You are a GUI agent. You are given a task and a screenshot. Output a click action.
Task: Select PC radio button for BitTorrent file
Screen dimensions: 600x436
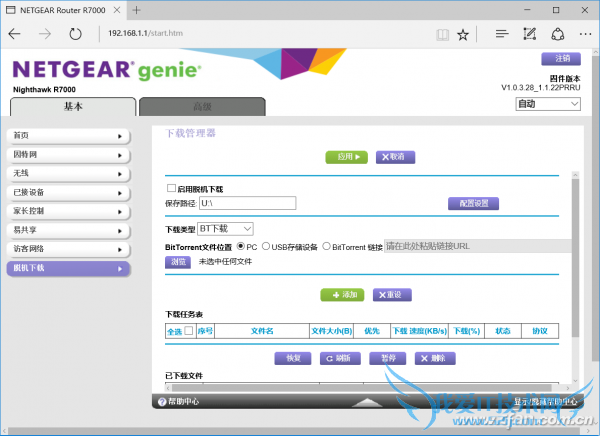[241, 246]
